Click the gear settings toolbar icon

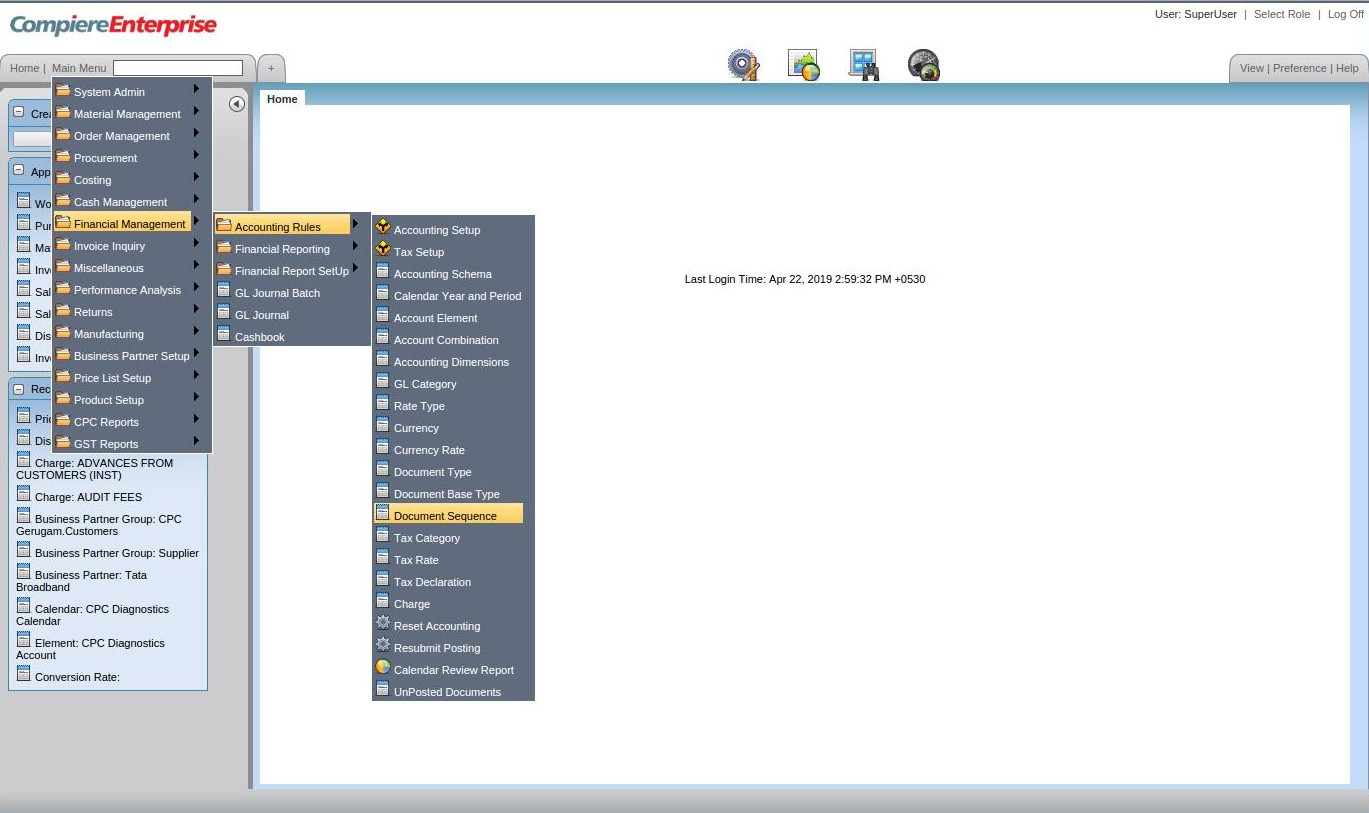pos(743,65)
